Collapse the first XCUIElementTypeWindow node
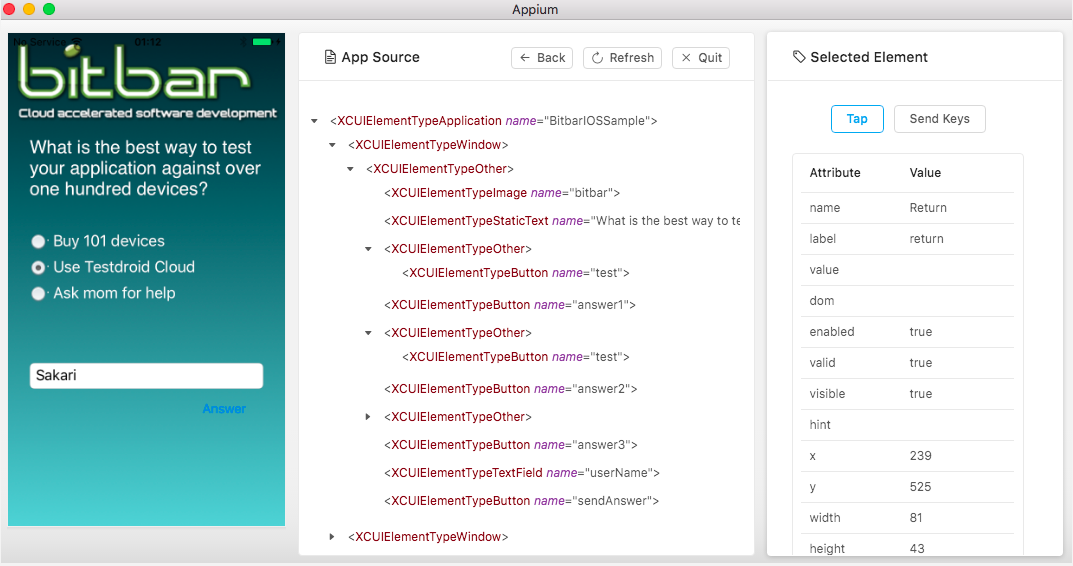The width and height of the screenshot is (1073, 566). [333, 145]
